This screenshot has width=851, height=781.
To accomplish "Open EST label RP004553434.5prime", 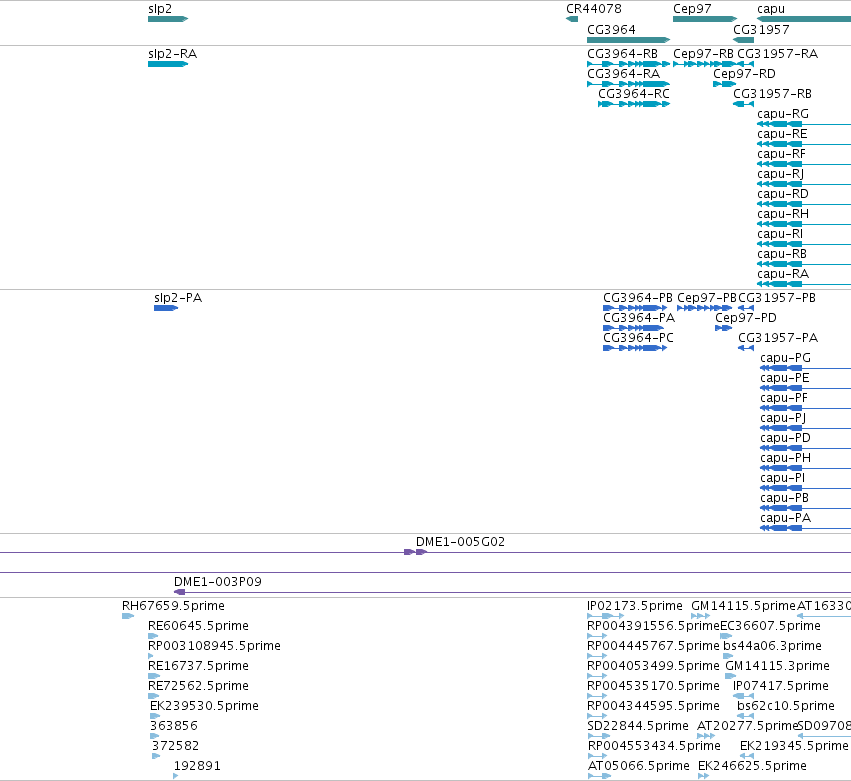I will [655, 746].
